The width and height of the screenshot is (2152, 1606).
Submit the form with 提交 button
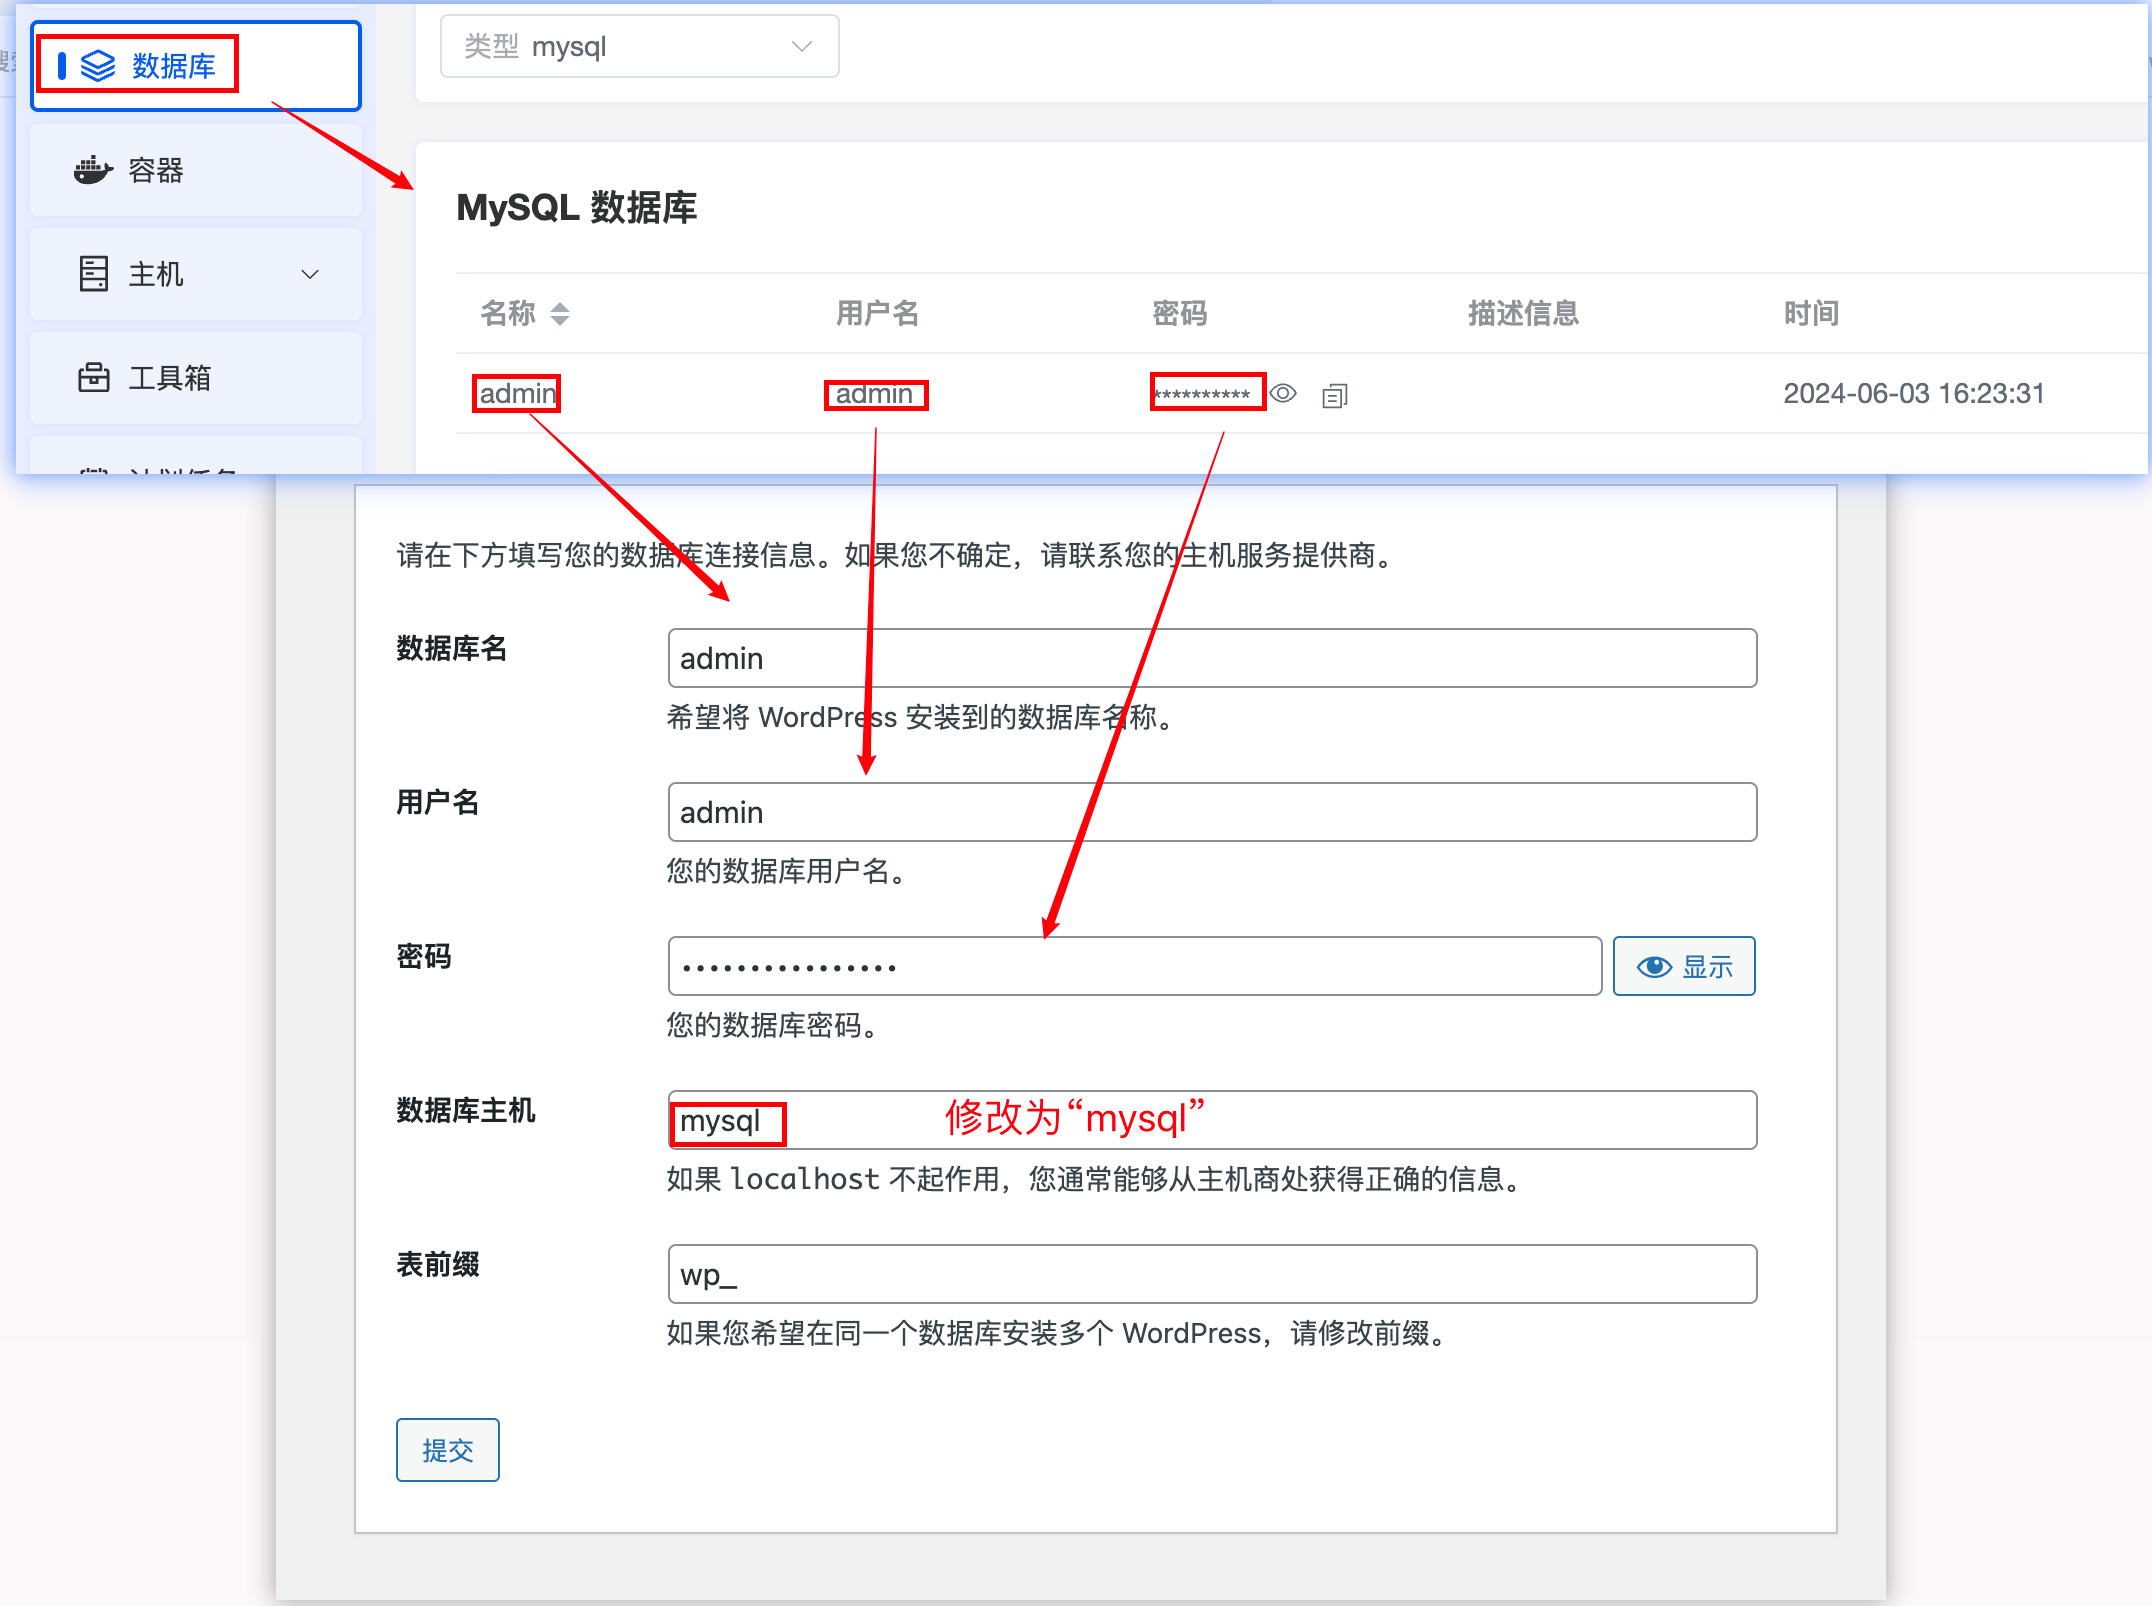coord(448,1450)
